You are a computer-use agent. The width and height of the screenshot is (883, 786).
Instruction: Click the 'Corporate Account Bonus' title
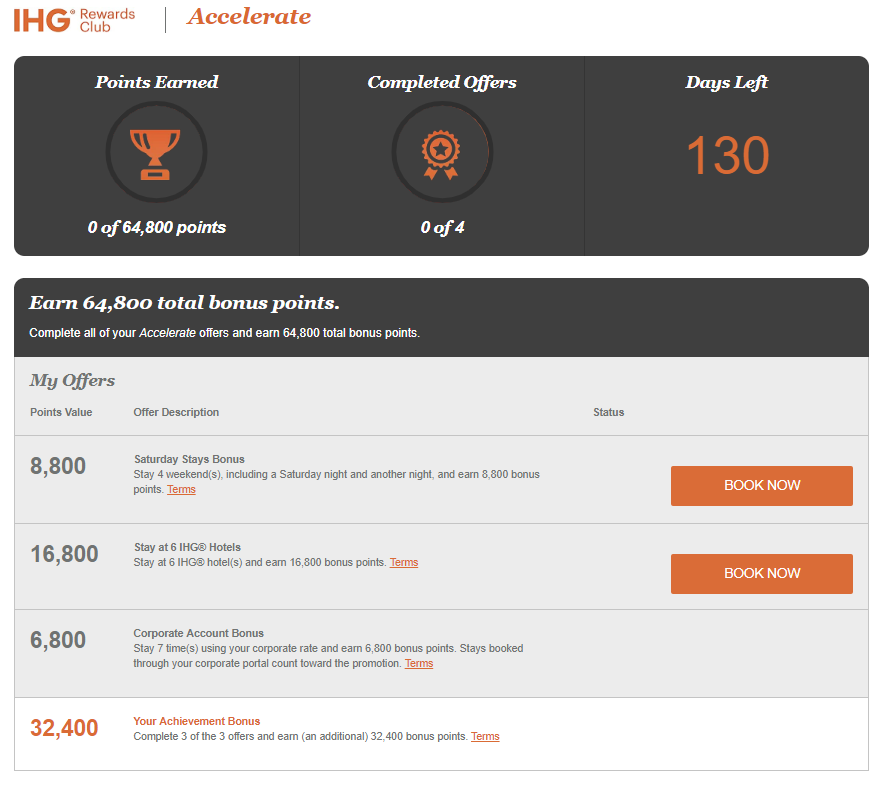tap(198, 633)
